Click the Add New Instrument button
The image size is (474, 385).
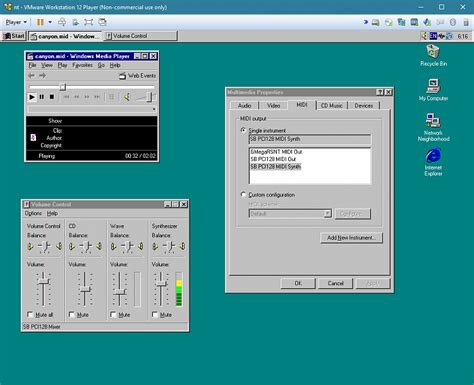(x=351, y=238)
